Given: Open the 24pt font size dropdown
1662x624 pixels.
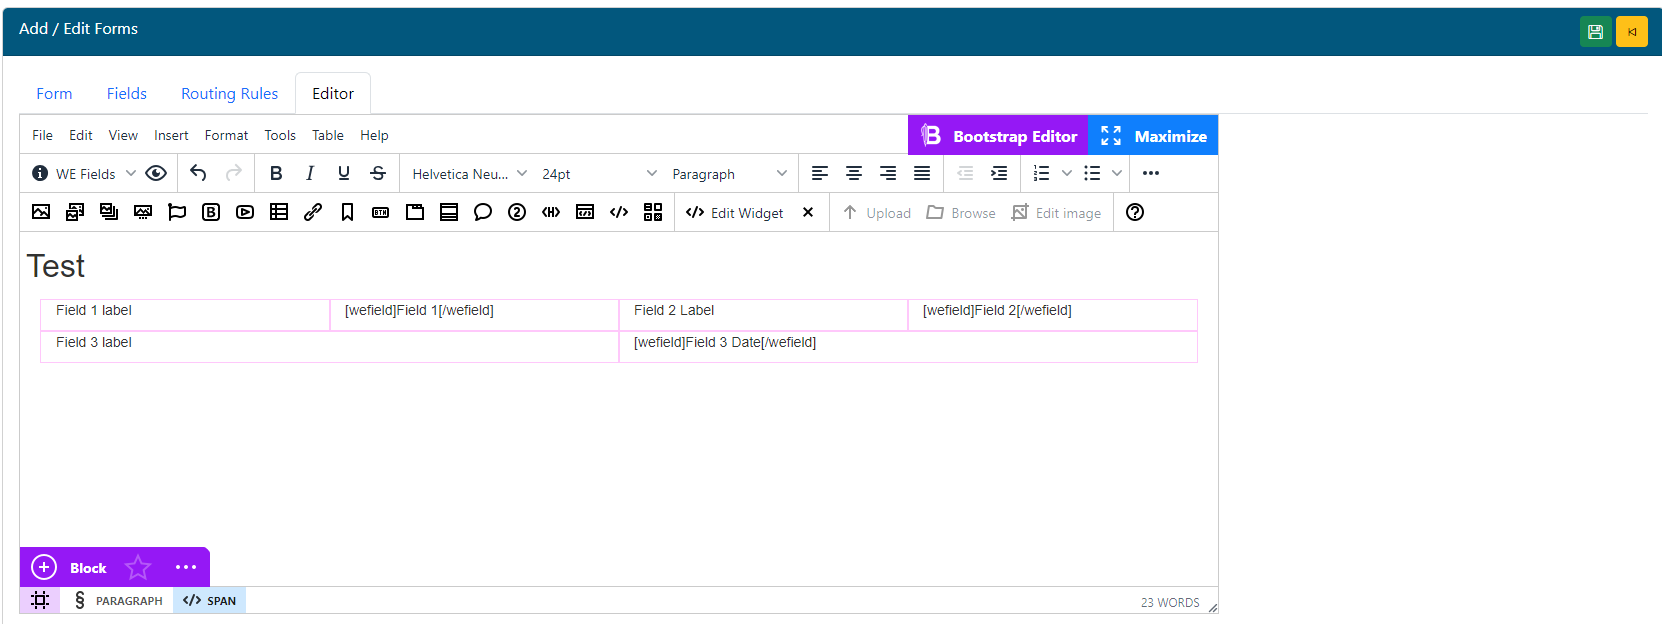Looking at the screenshot, I should (x=599, y=173).
